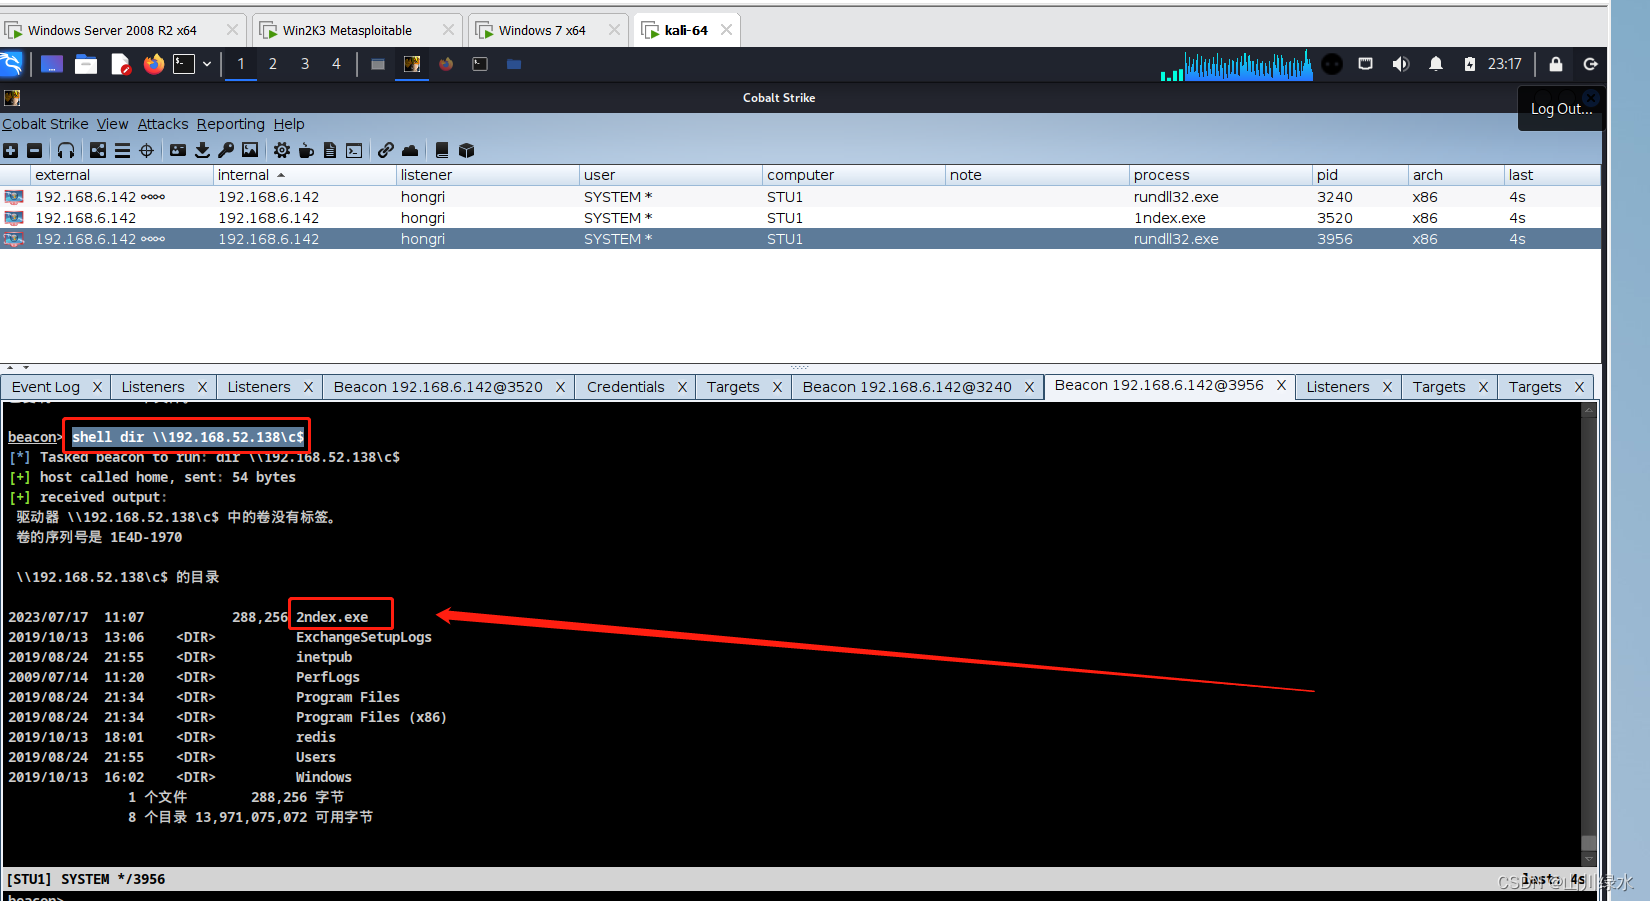
Task: Open the file manager icon in Kali panel
Action: 86,64
